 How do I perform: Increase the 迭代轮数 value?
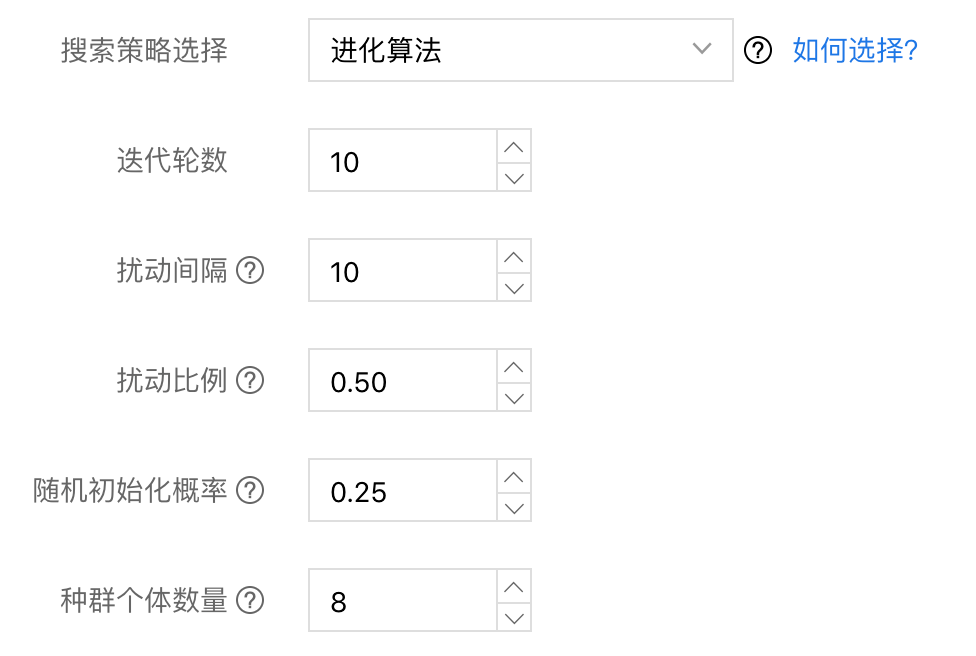pyautogui.click(x=514, y=146)
